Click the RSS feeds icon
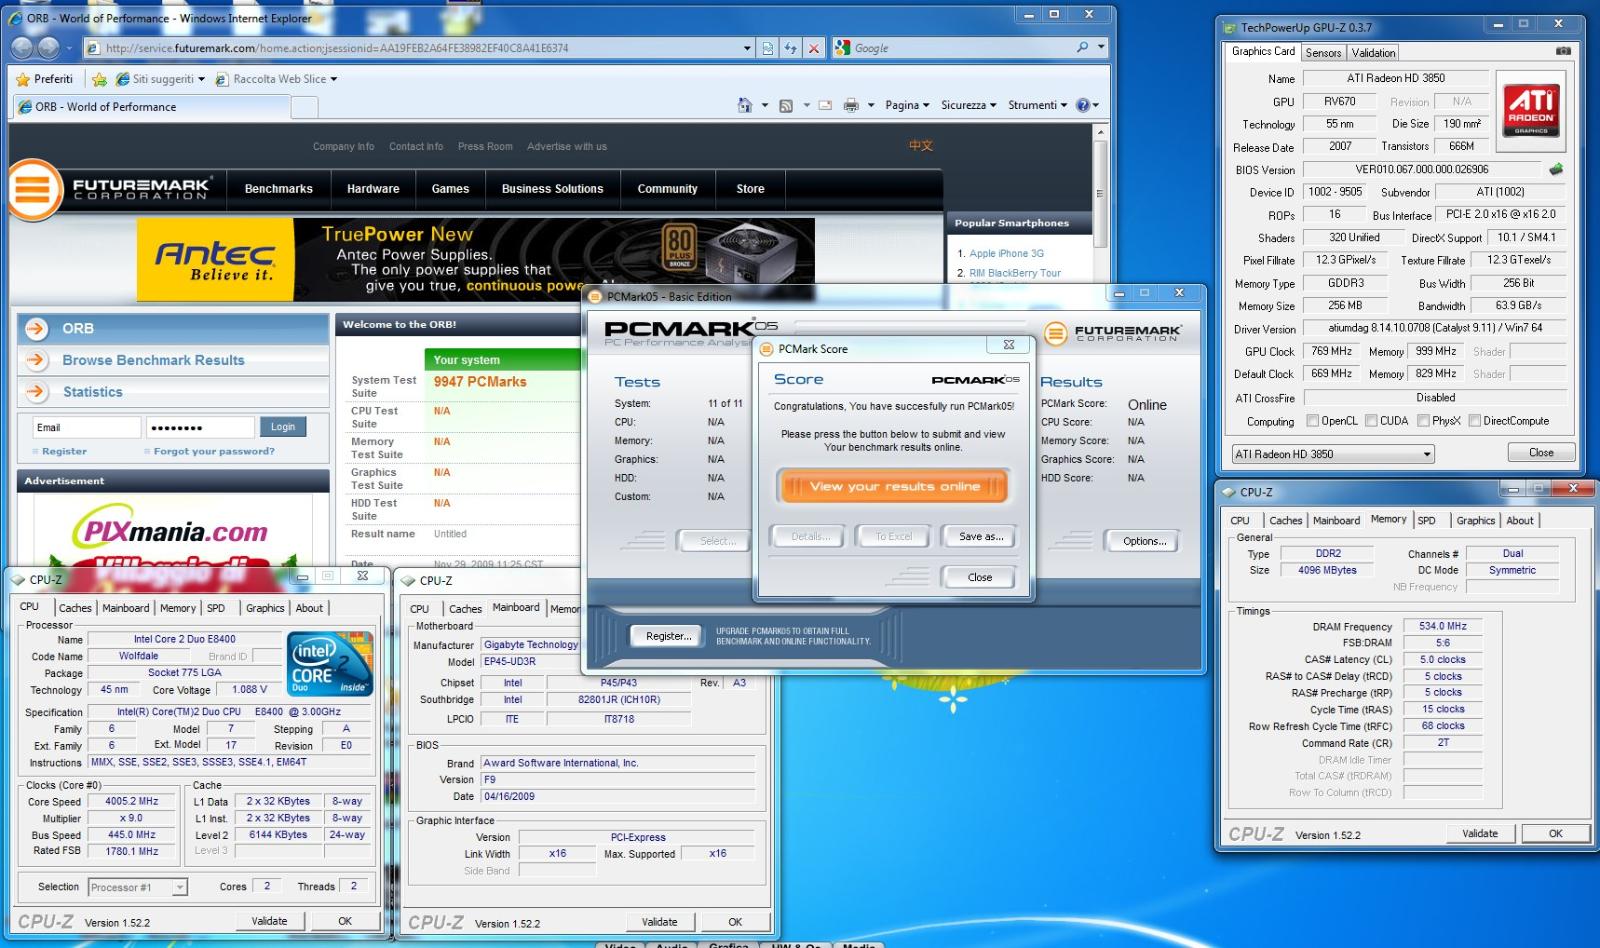Image resolution: width=1600 pixels, height=948 pixels. [786, 105]
